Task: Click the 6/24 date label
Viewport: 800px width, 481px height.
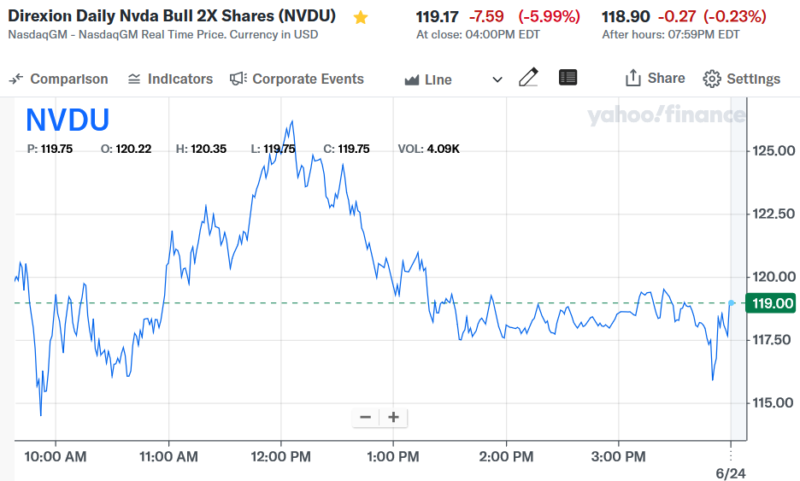Action: (x=731, y=468)
